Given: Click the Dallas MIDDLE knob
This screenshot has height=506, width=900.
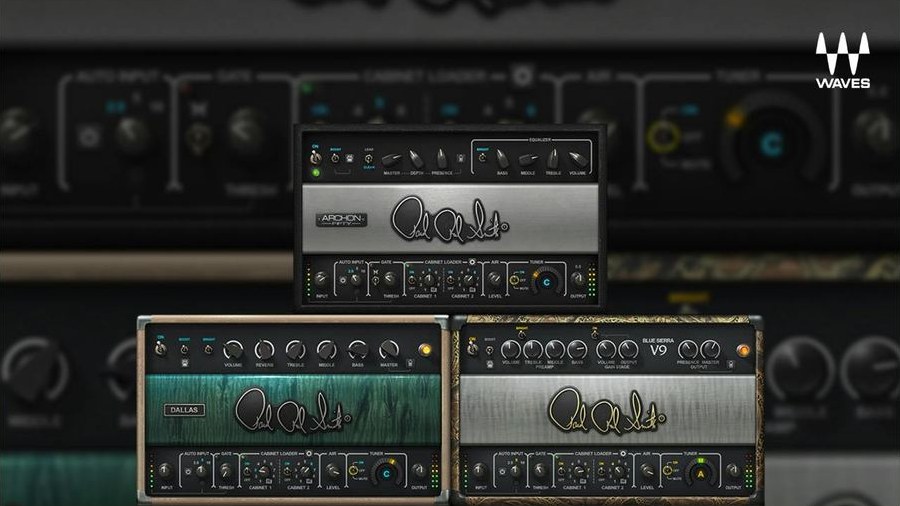Looking at the screenshot, I should (327, 350).
